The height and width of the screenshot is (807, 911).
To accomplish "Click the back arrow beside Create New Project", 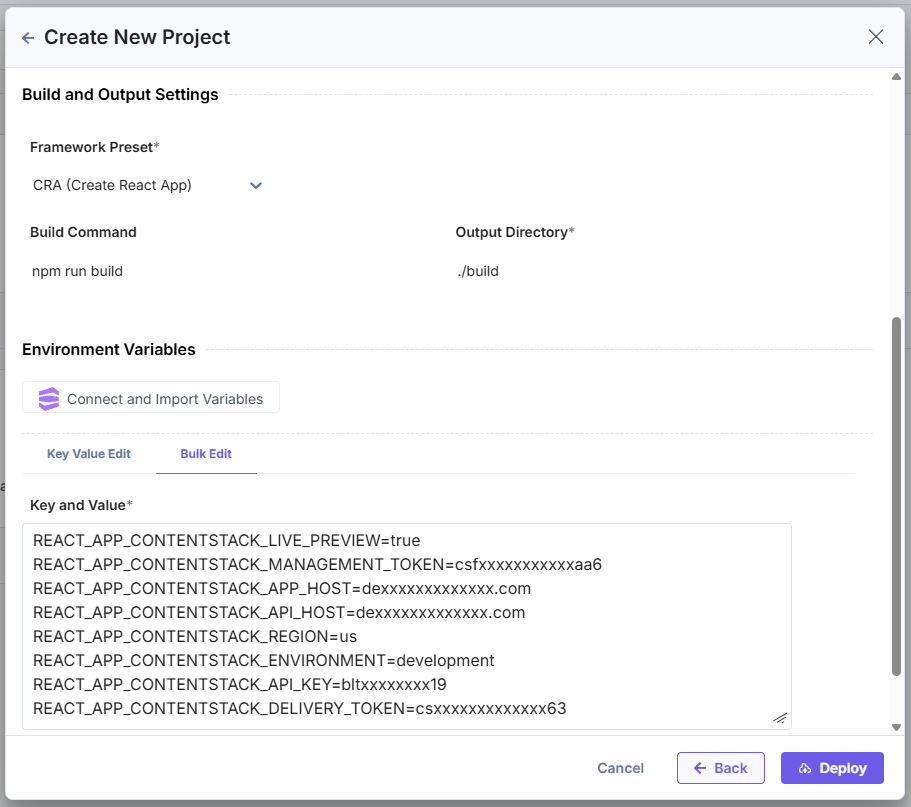I will pyautogui.click(x=28, y=38).
